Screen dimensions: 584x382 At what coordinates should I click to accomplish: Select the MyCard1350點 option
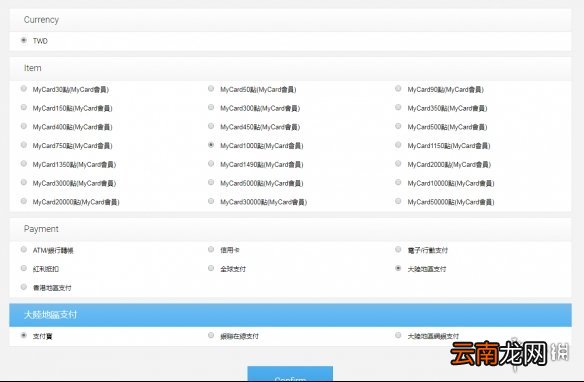pos(24,163)
